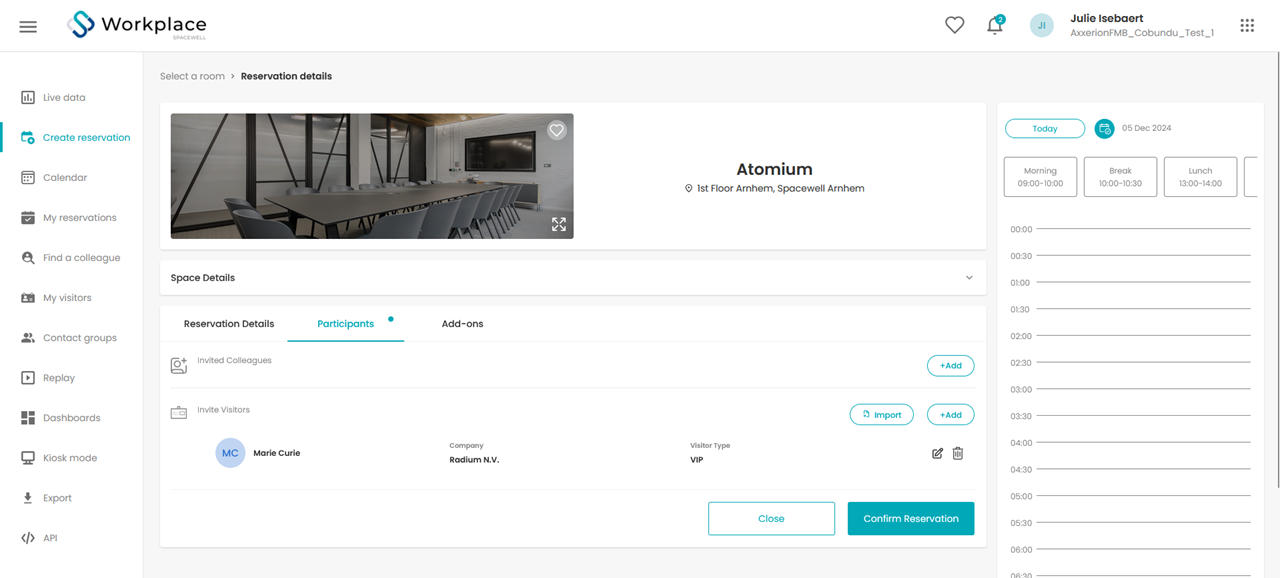Confirm the reservation
The height and width of the screenshot is (578, 1280).
tap(911, 519)
